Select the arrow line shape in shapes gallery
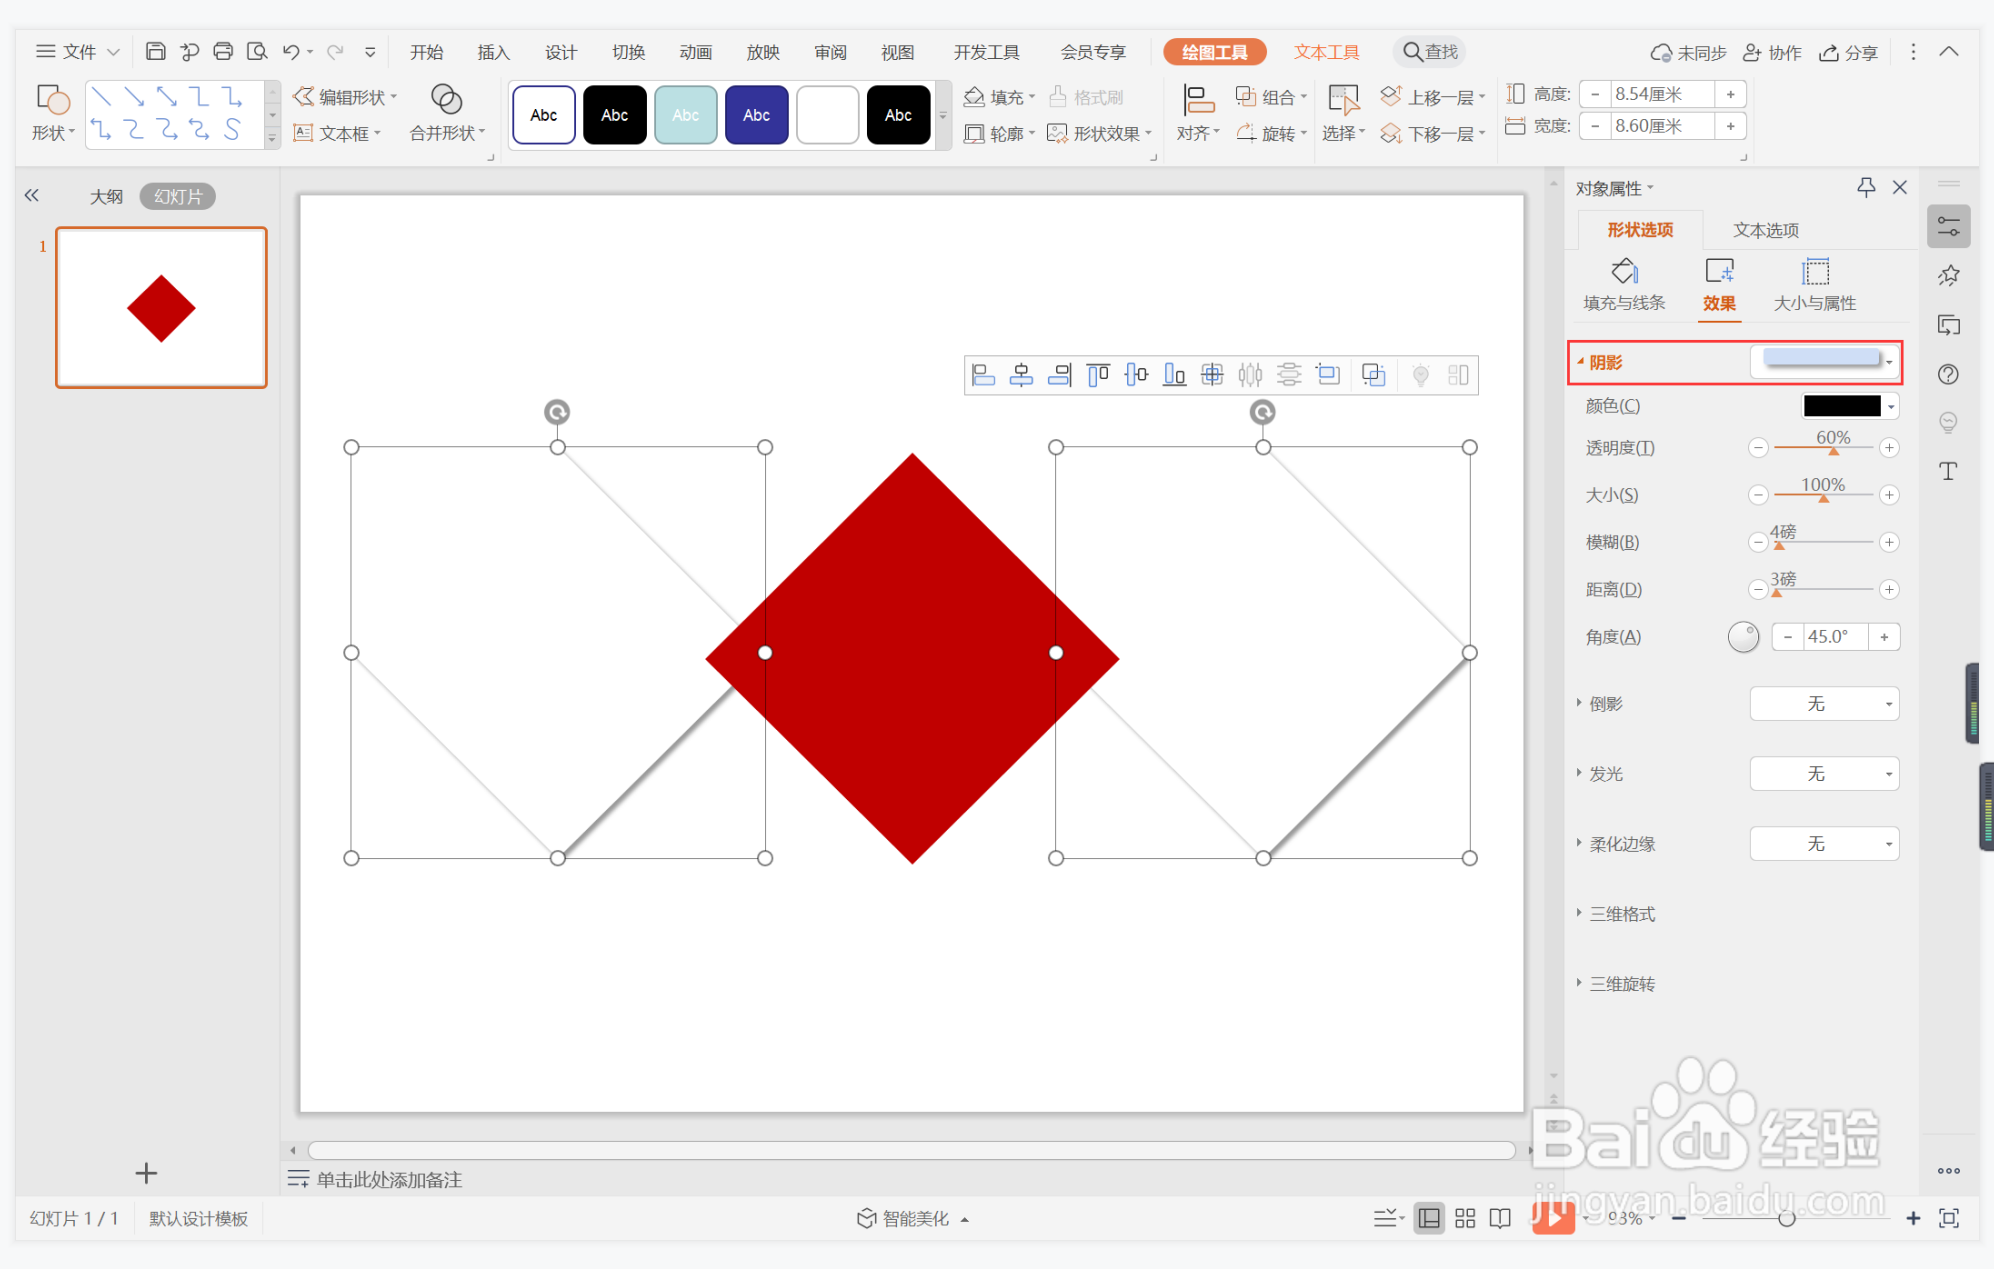Screen dimensions: 1994x1269 pos(134,96)
